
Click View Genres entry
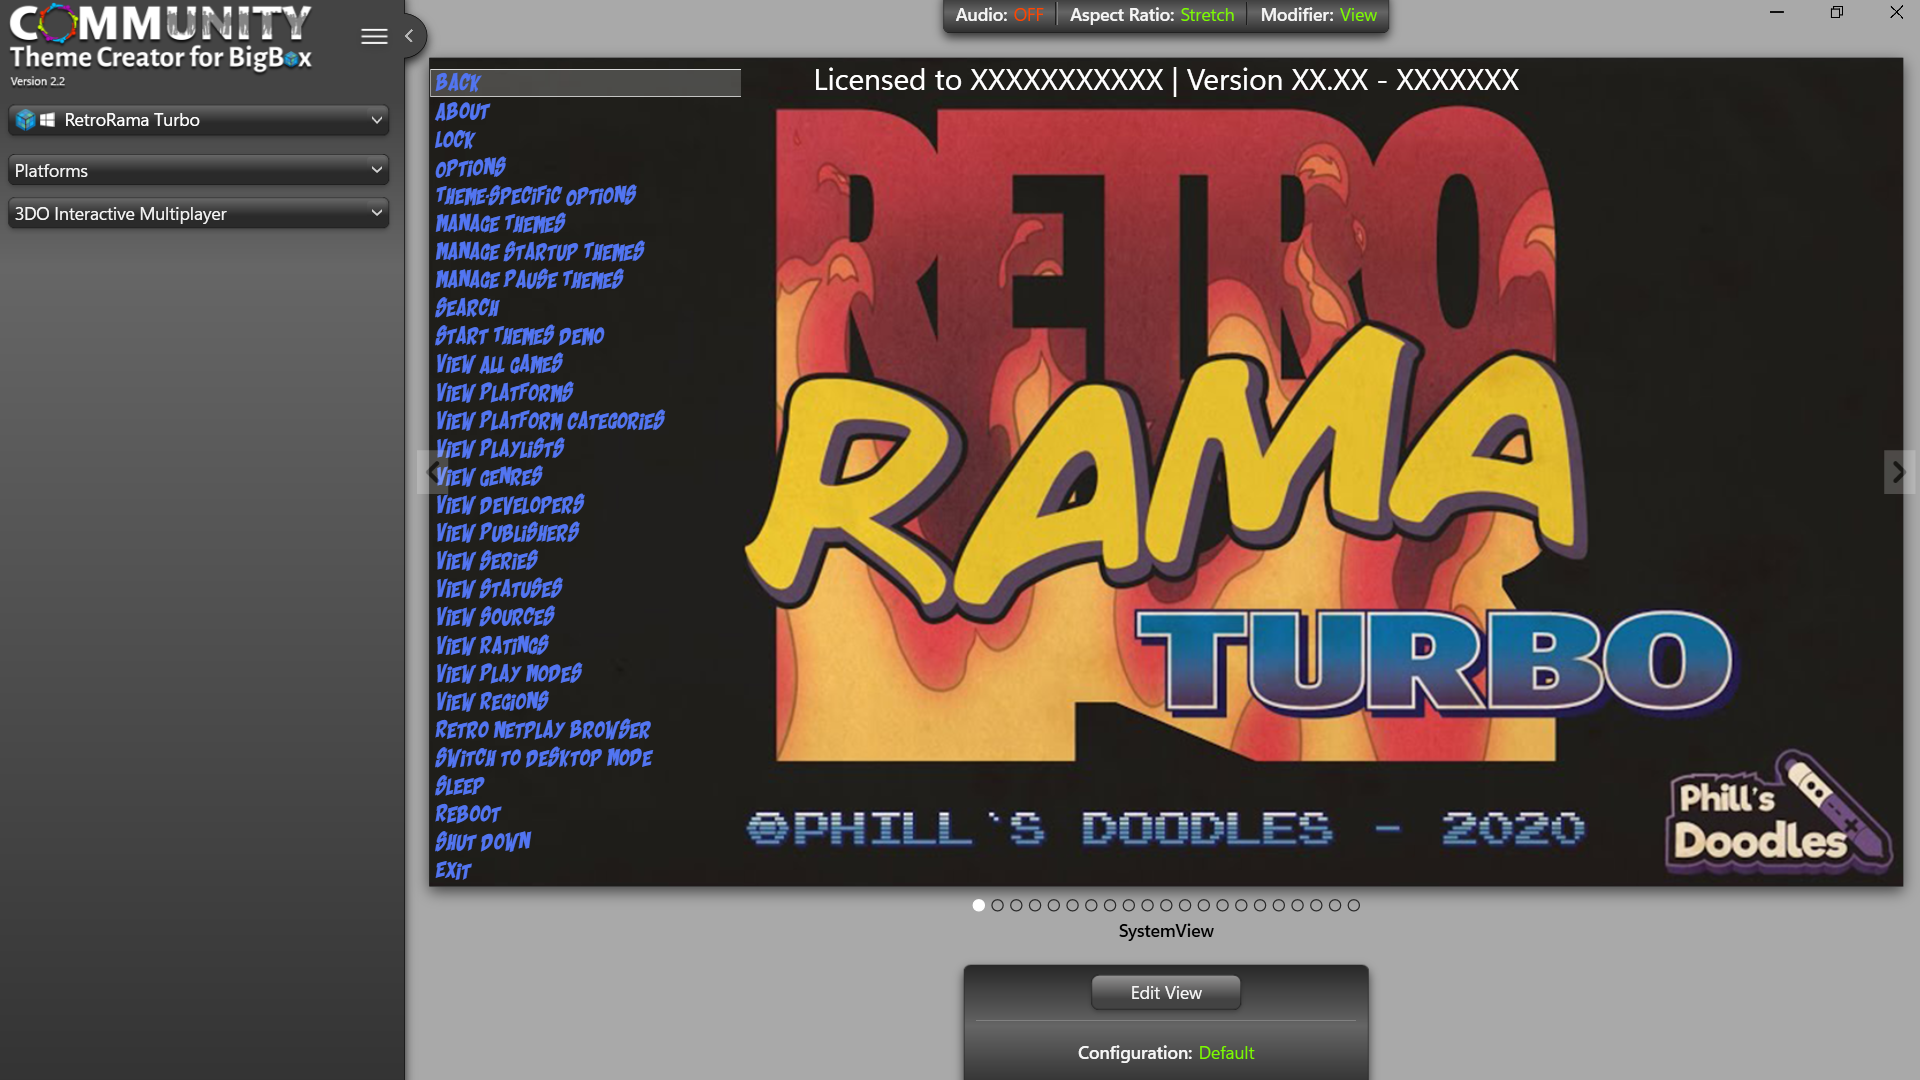coord(489,476)
